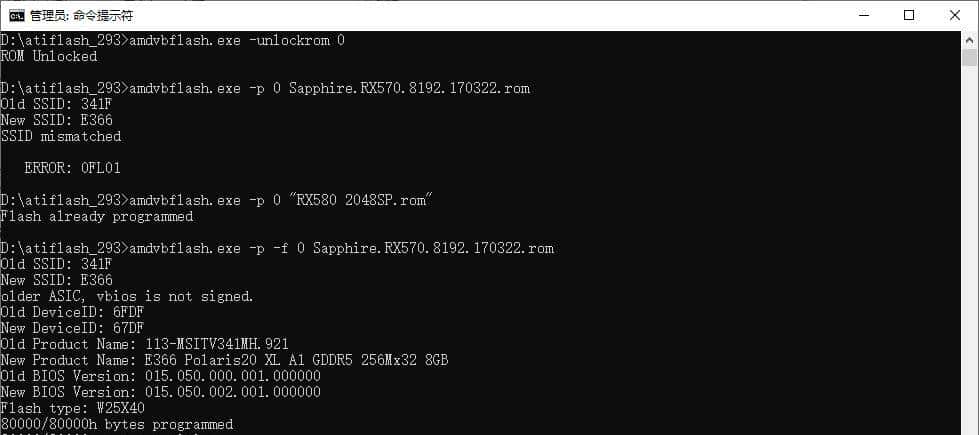Close the Command Prompt window
Screen dimensions: 979x435
(955, 15)
